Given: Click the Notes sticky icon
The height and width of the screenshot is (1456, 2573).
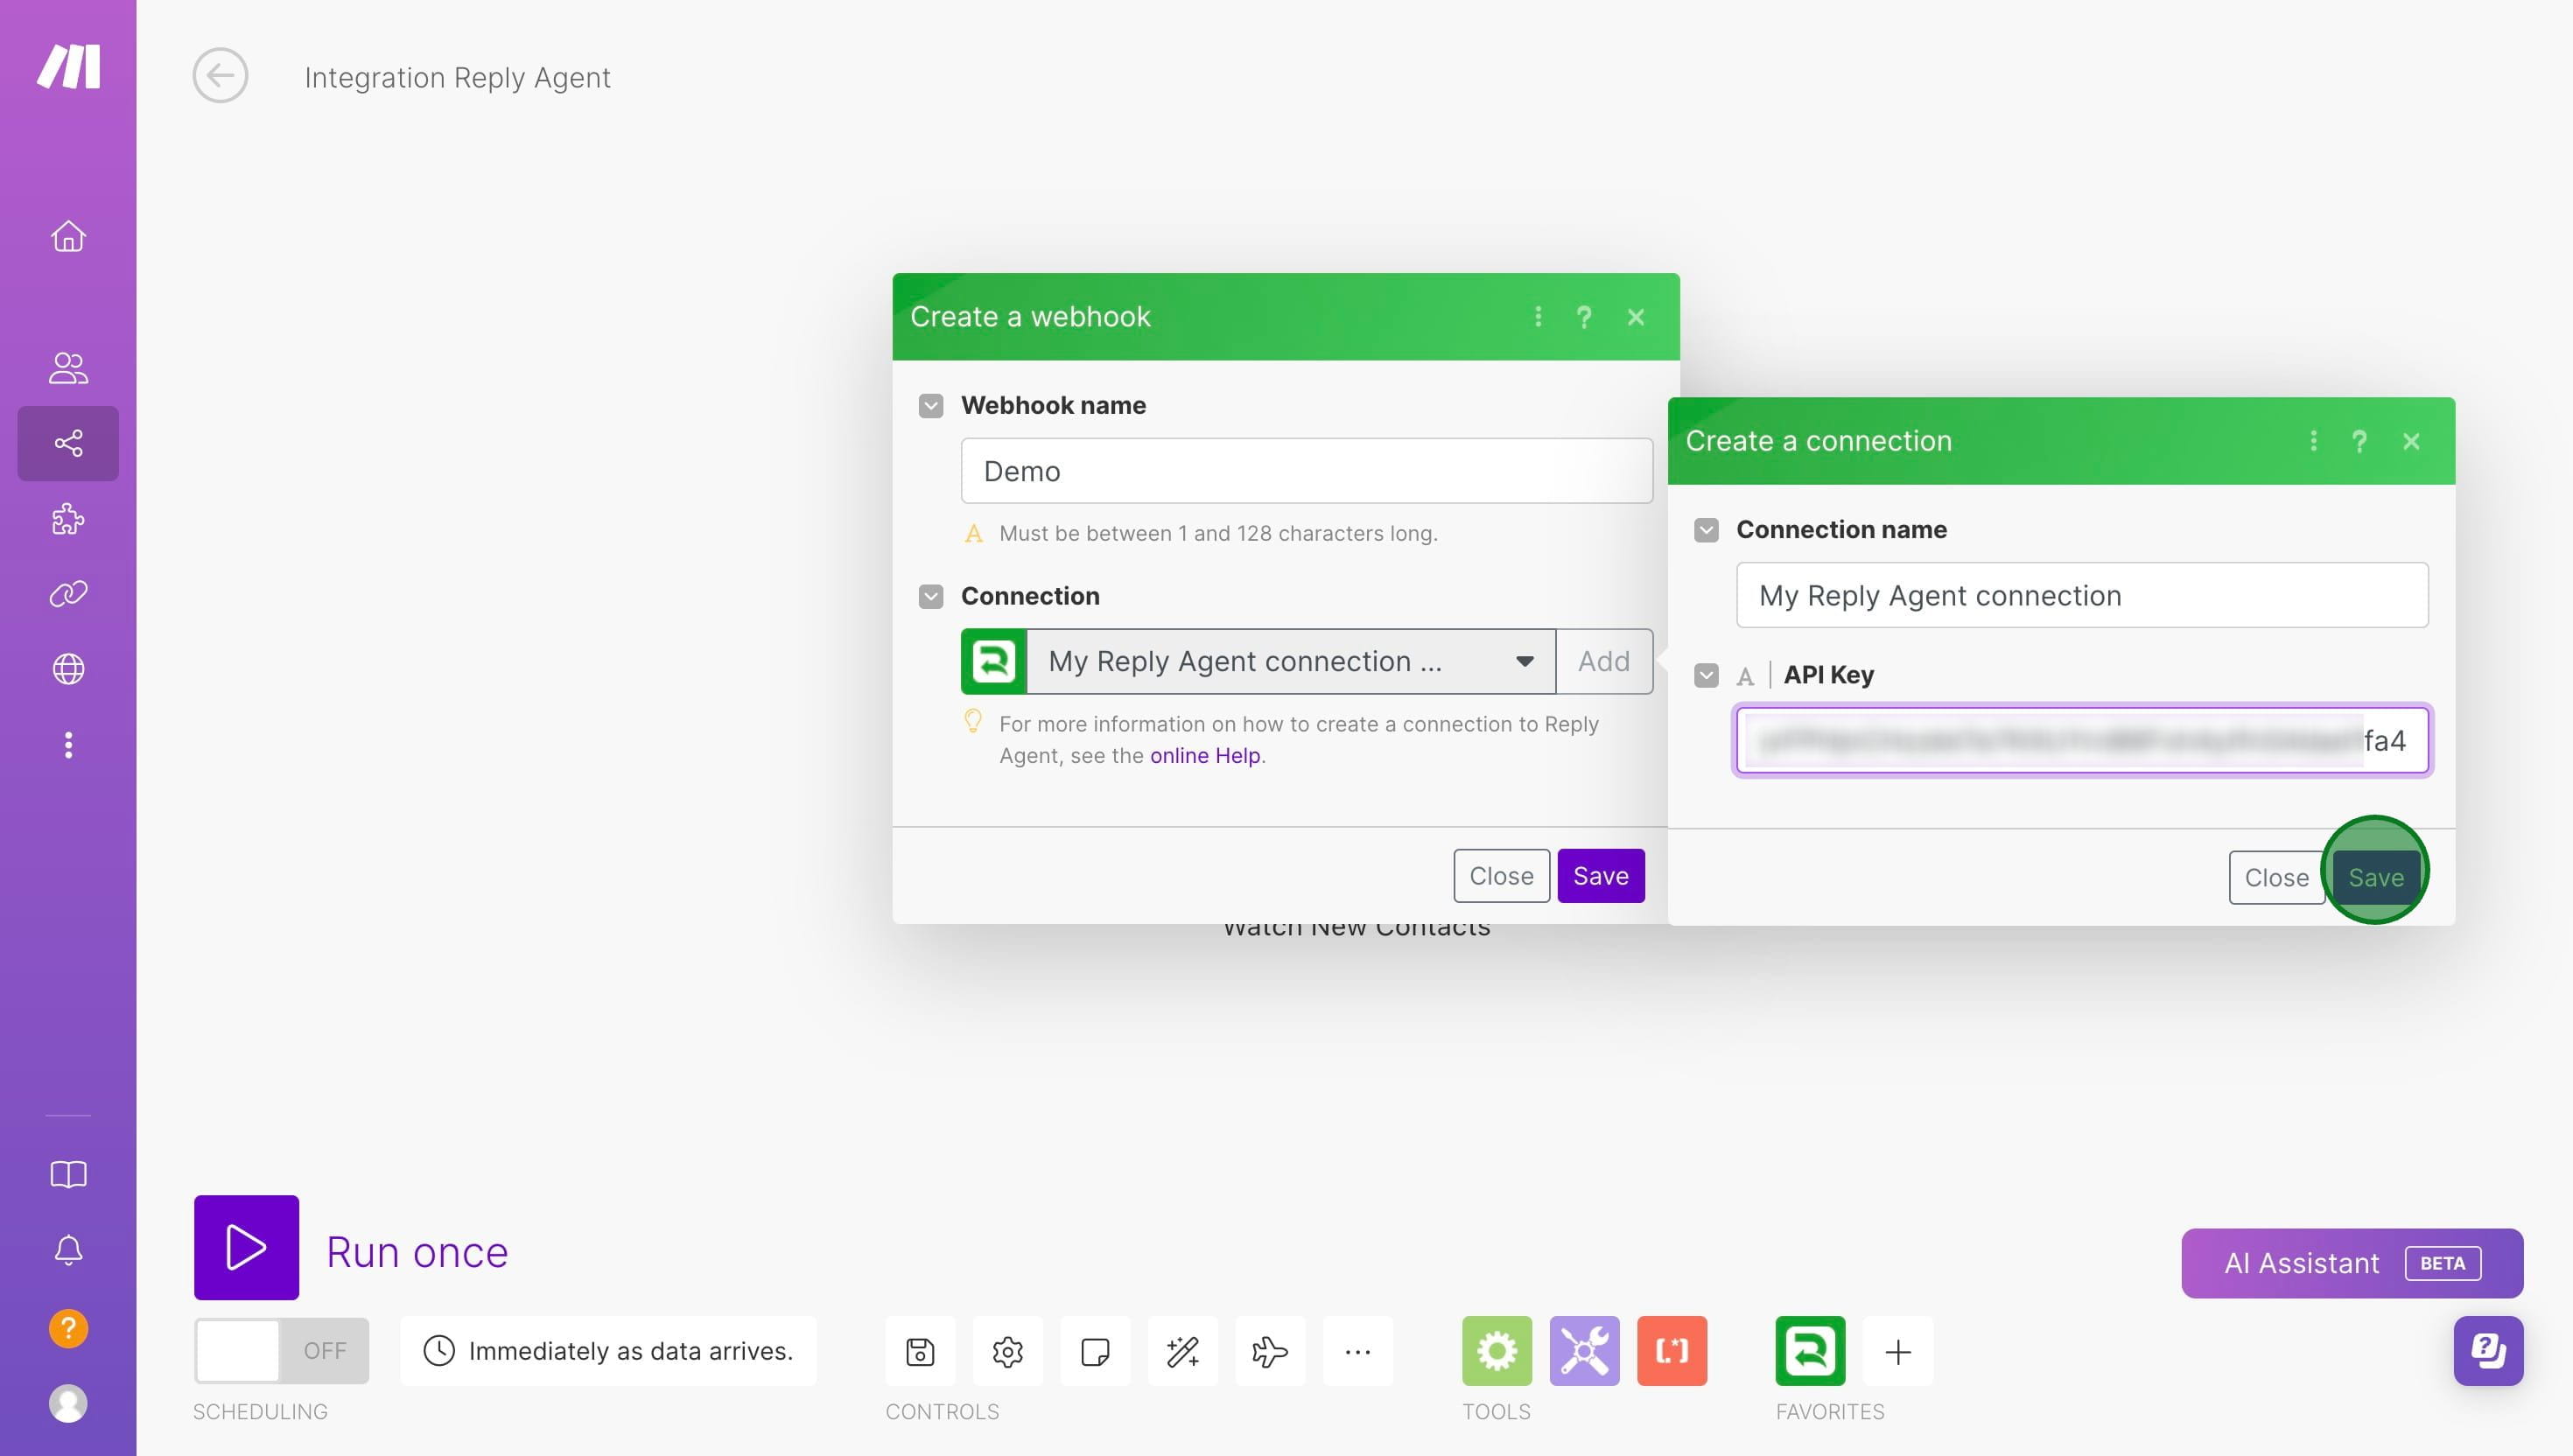Looking at the screenshot, I should [1095, 1352].
